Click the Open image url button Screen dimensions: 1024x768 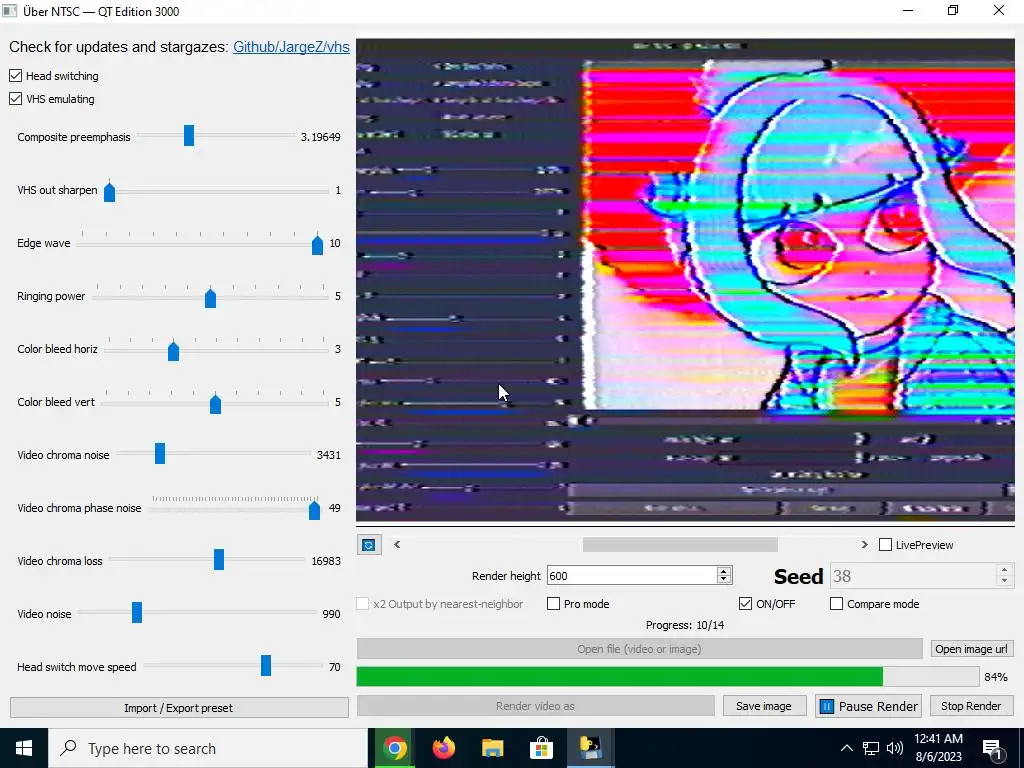pos(972,648)
